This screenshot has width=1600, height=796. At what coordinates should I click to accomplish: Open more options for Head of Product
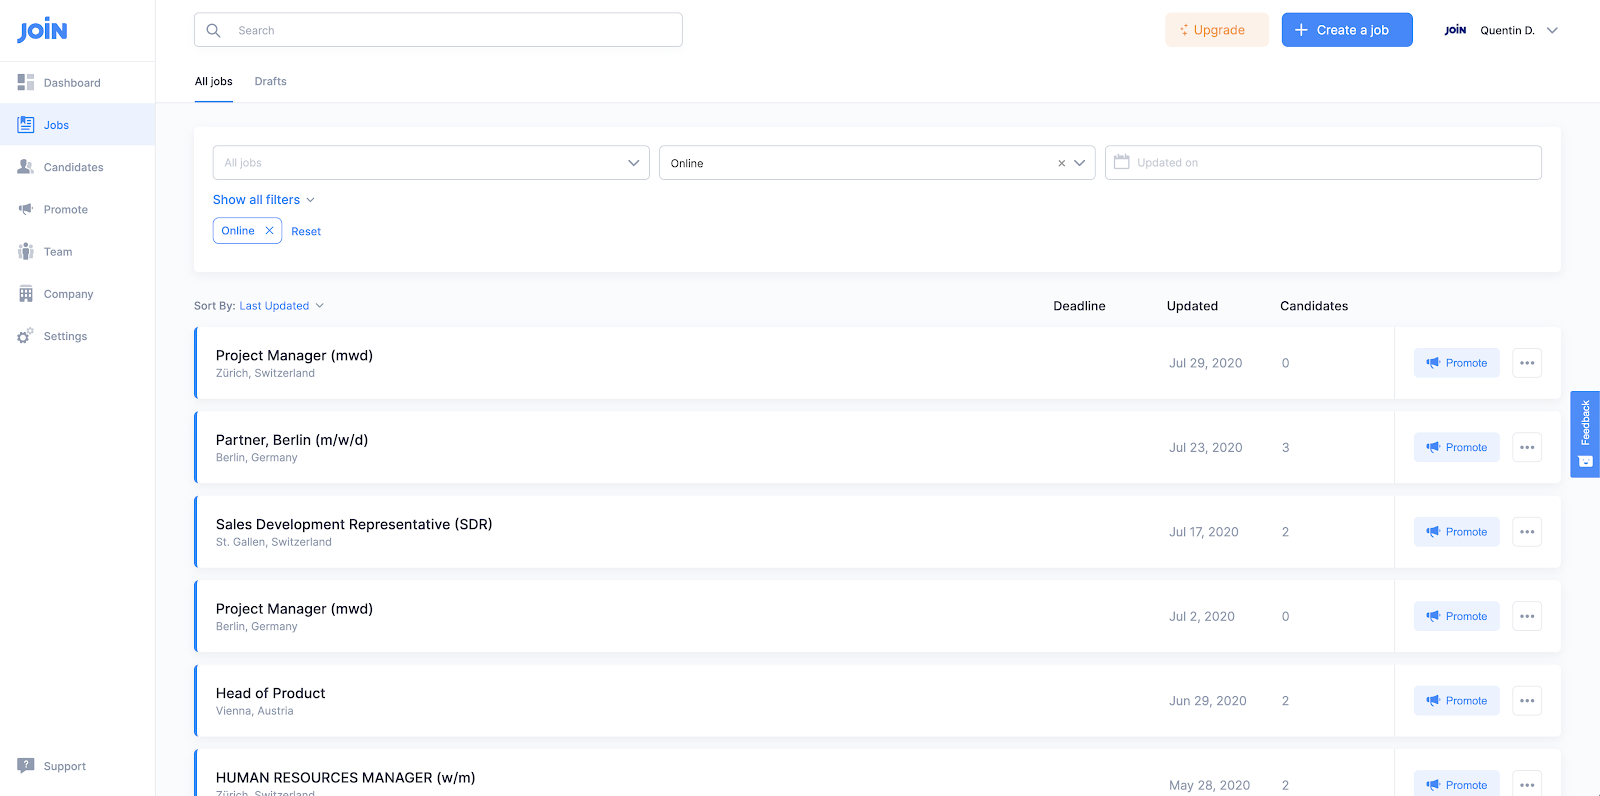1527,701
